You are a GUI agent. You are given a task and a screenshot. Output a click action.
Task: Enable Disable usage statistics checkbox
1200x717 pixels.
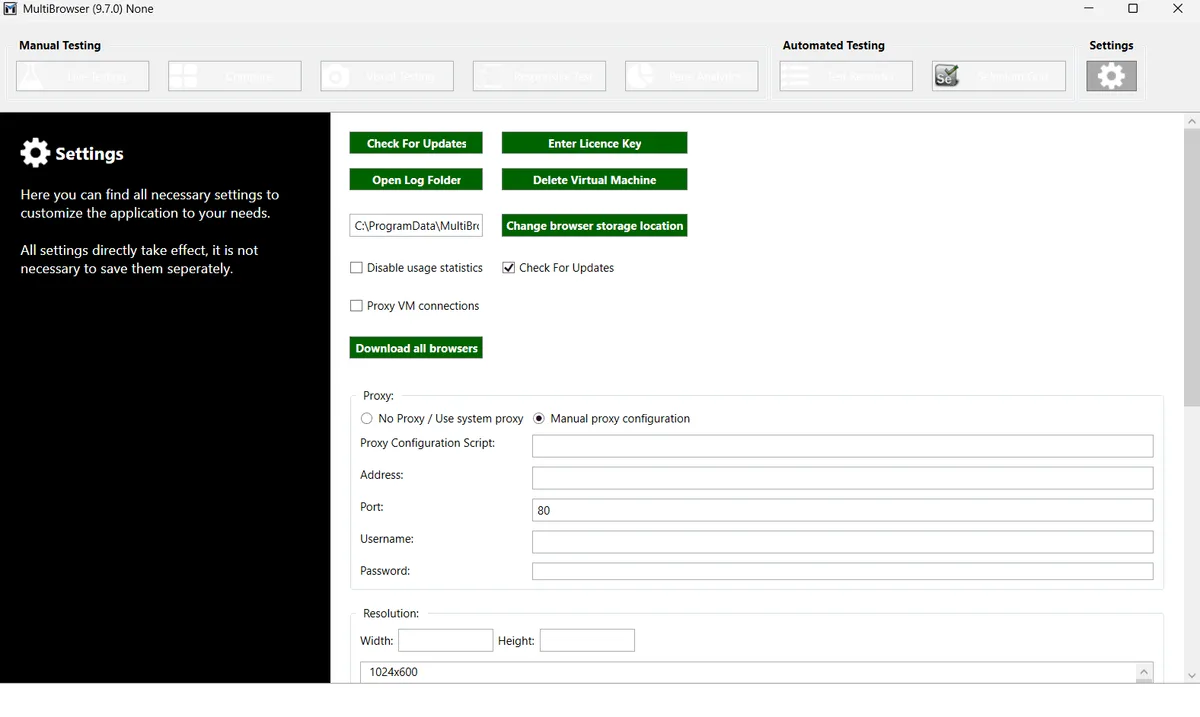(356, 268)
